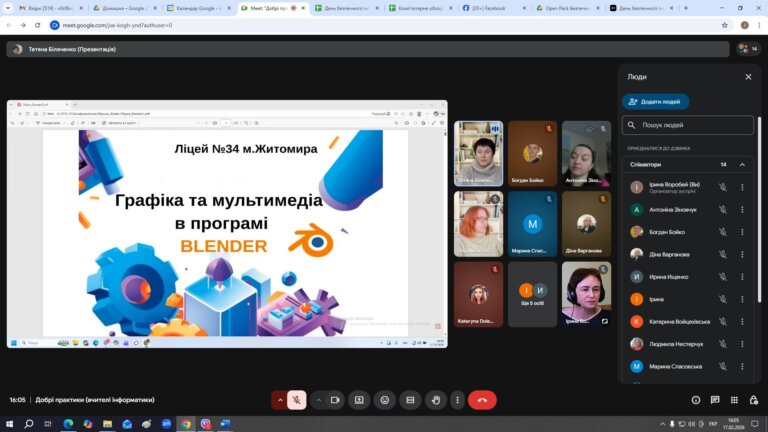Image resolution: width=768 pixels, height=432 pixels.
Task: Open the Chrome profile avatar
Action: click(x=744, y=25)
